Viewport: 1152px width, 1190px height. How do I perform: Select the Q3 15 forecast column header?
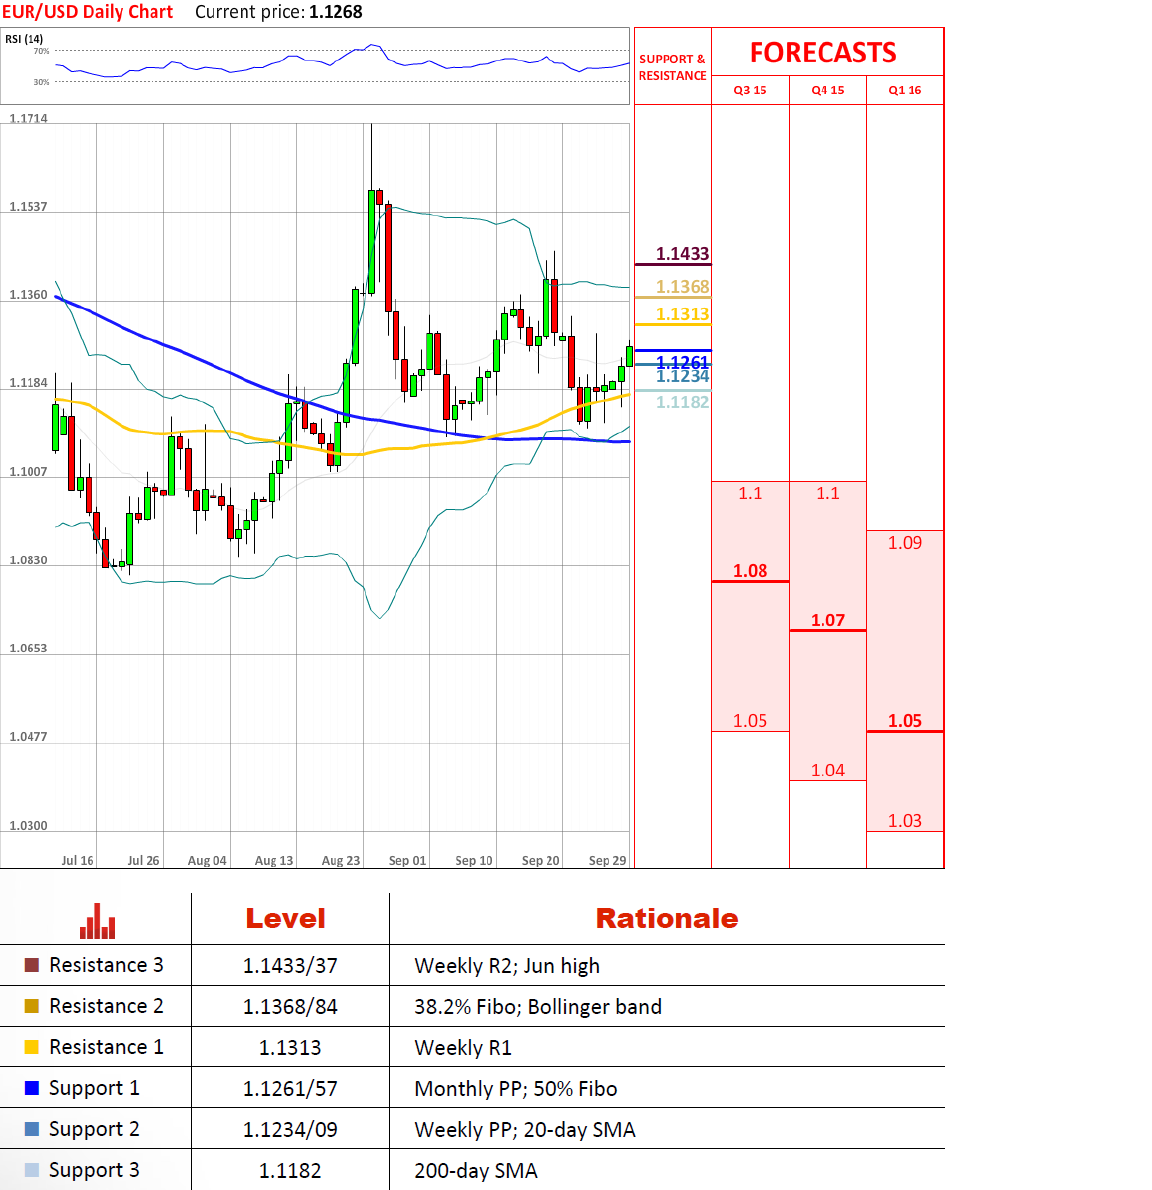[750, 90]
